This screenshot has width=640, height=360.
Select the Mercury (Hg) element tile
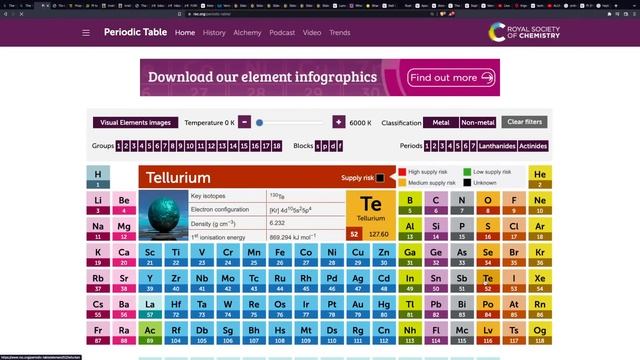[384, 307]
